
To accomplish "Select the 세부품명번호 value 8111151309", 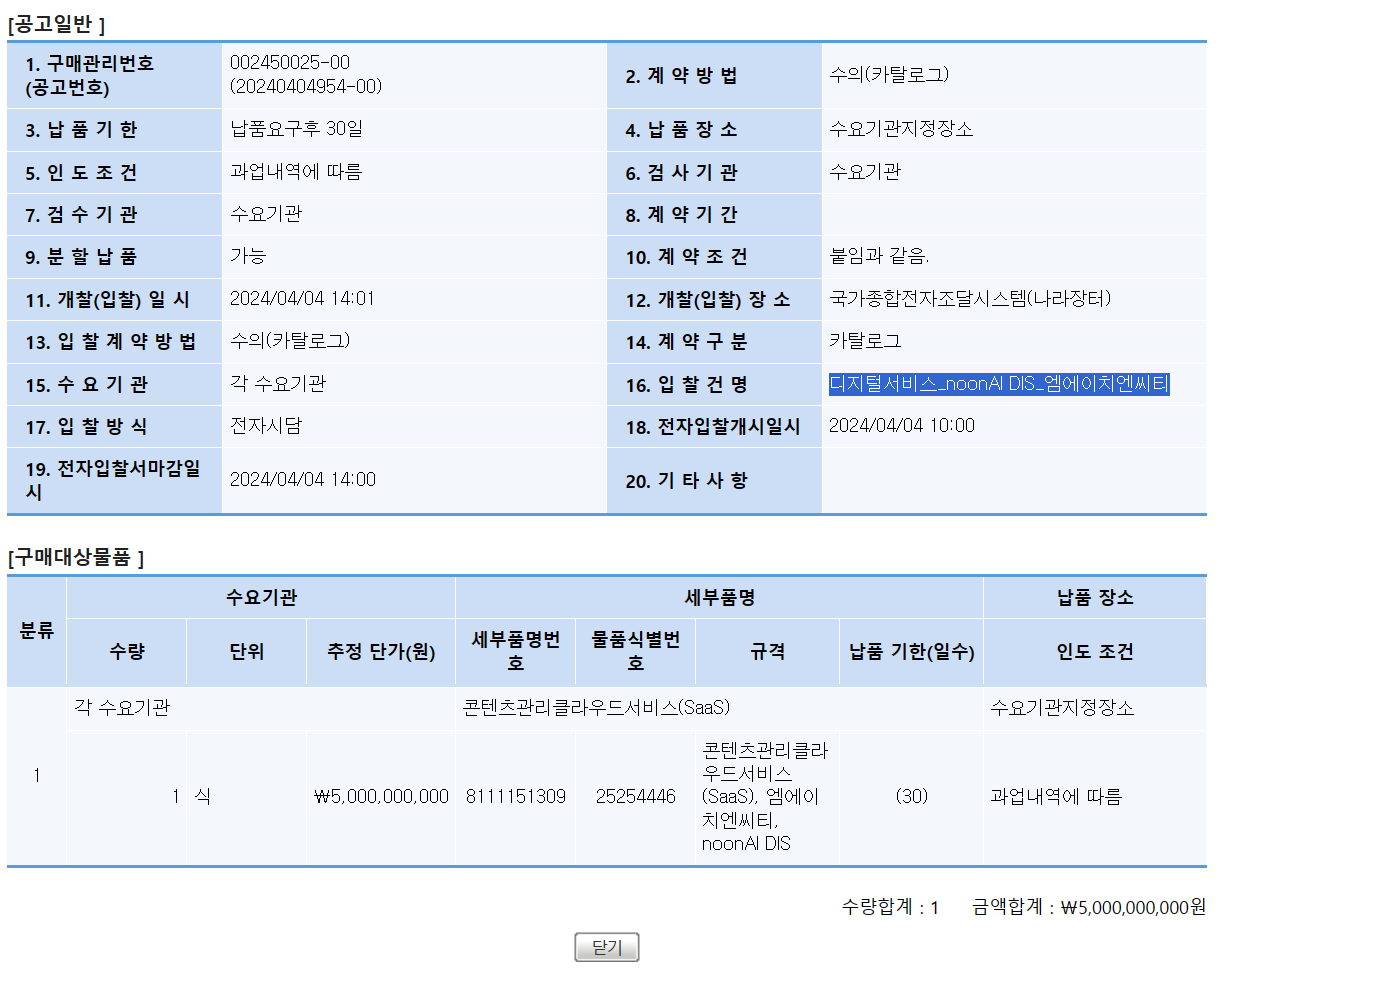I will [x=515, y=796].
